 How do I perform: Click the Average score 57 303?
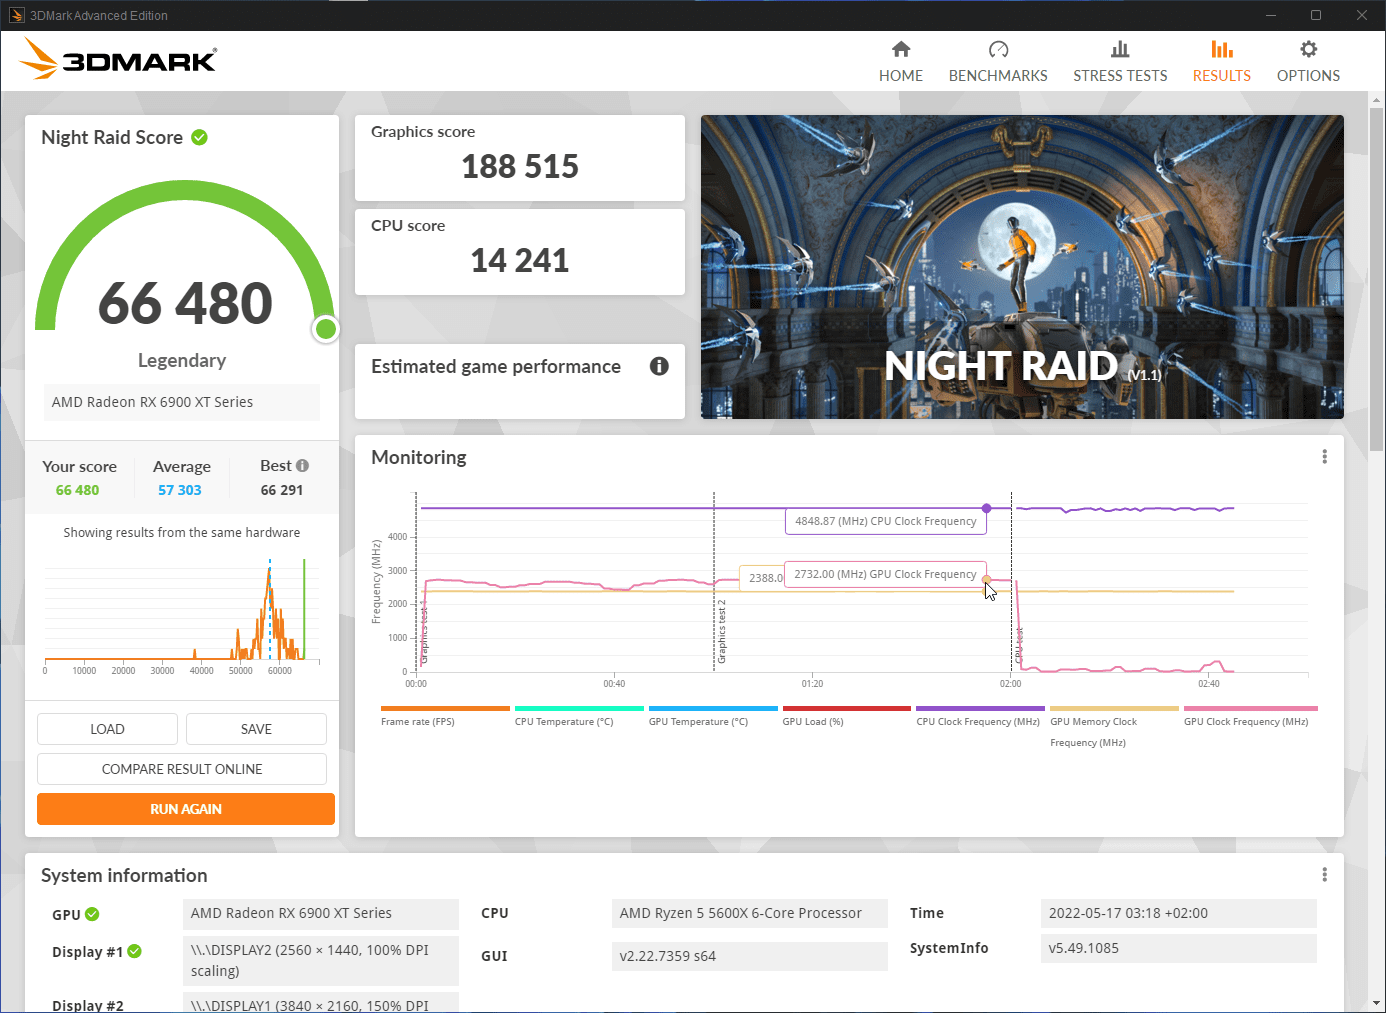[180, 490]
